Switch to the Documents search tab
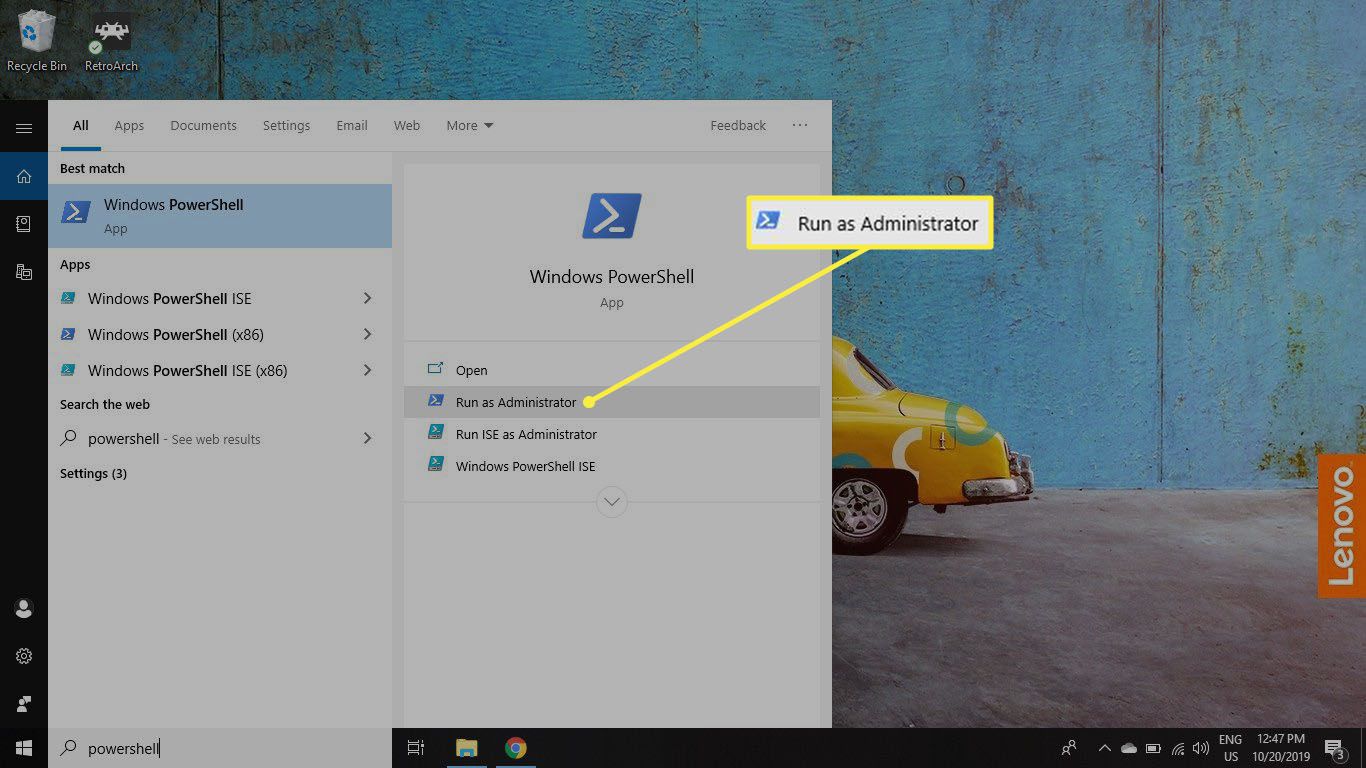The height and width of the screenshot is (768, 1366). click(203, 125)
